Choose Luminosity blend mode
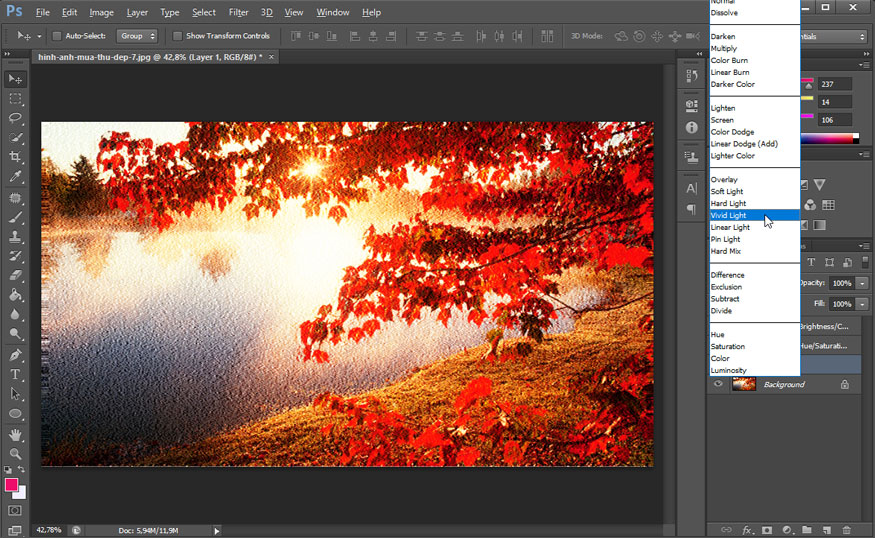875x538 pixels. click(754, 371)
